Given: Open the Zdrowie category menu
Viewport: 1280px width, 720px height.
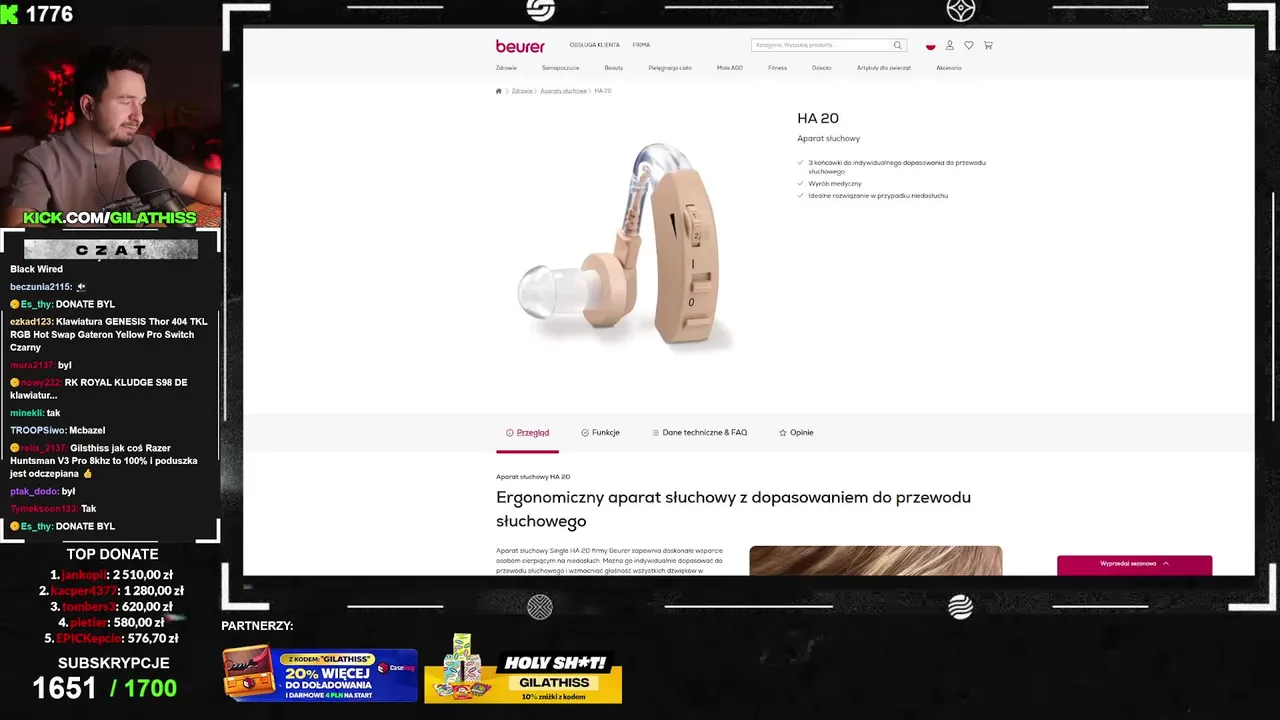Looking at the screenshot, I should point(506,68).
